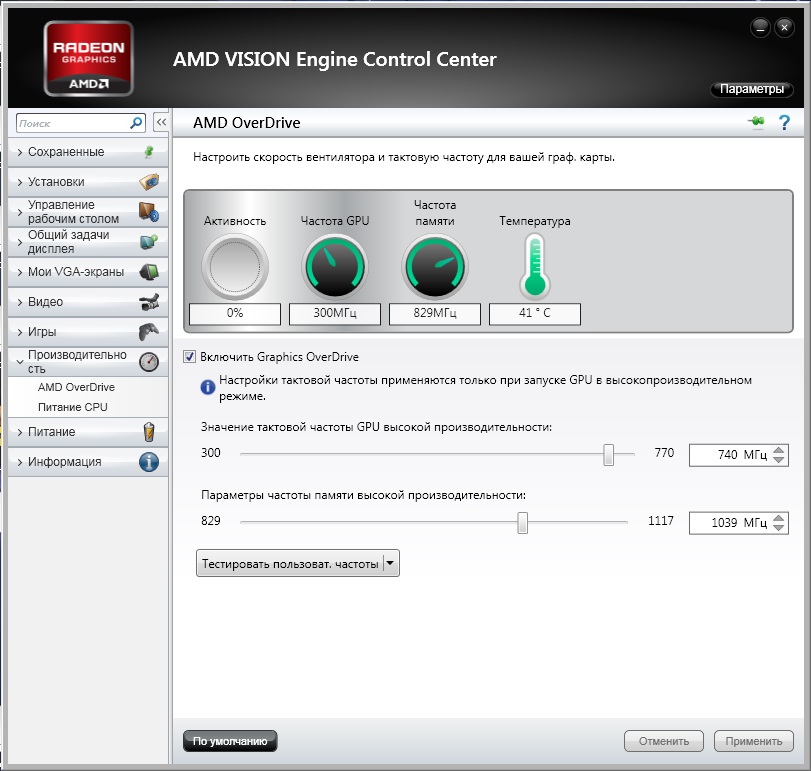Click the Производительность gauge icon

coord(149,361)
